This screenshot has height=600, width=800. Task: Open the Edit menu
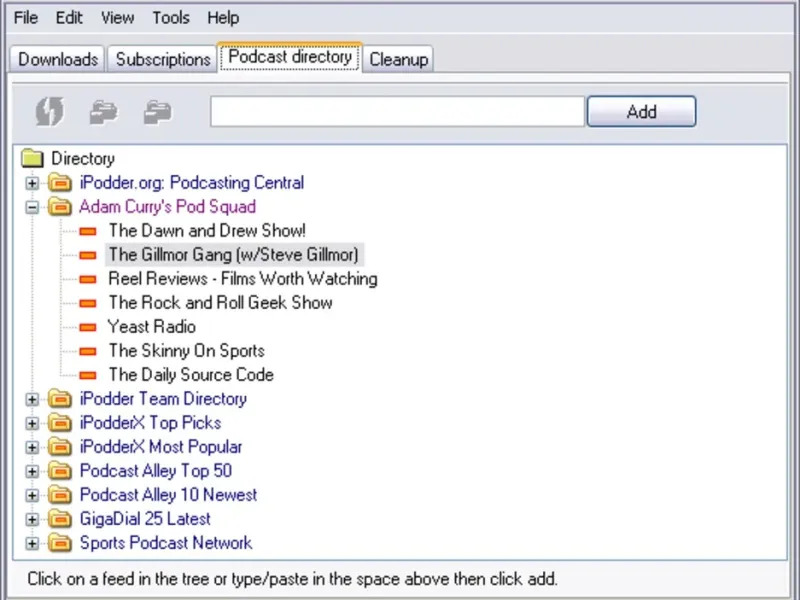click(x=69, y=18)
